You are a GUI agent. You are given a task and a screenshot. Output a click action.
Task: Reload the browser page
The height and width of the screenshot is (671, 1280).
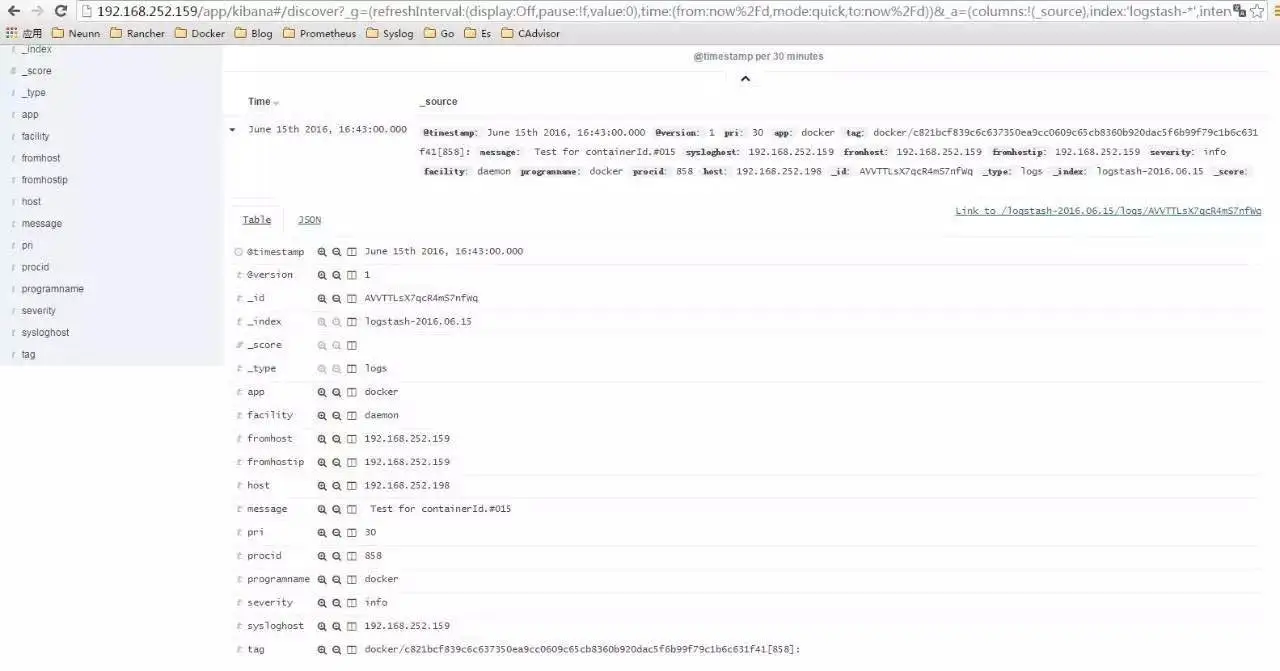pyautogui.click(x=60, y=11)
